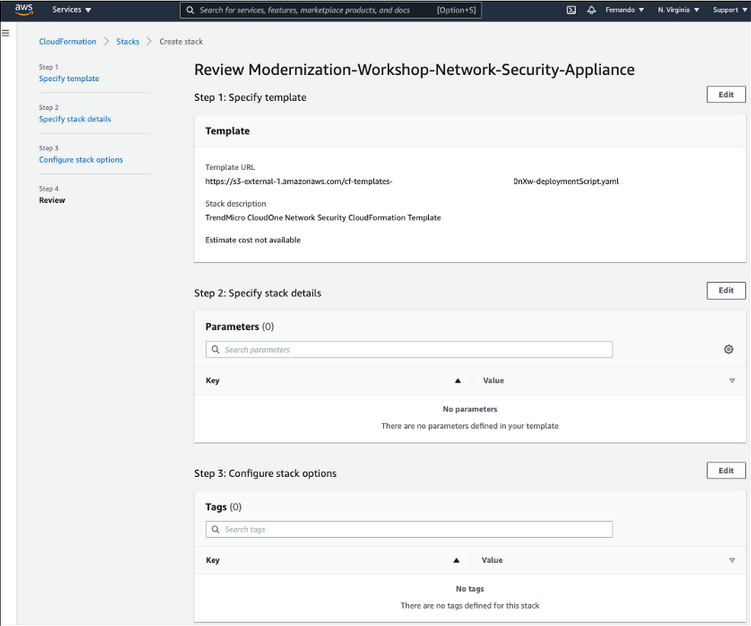This screenshot has width=751, height=626.
Task: Select the Template URL value text
Action: (412, 181)
